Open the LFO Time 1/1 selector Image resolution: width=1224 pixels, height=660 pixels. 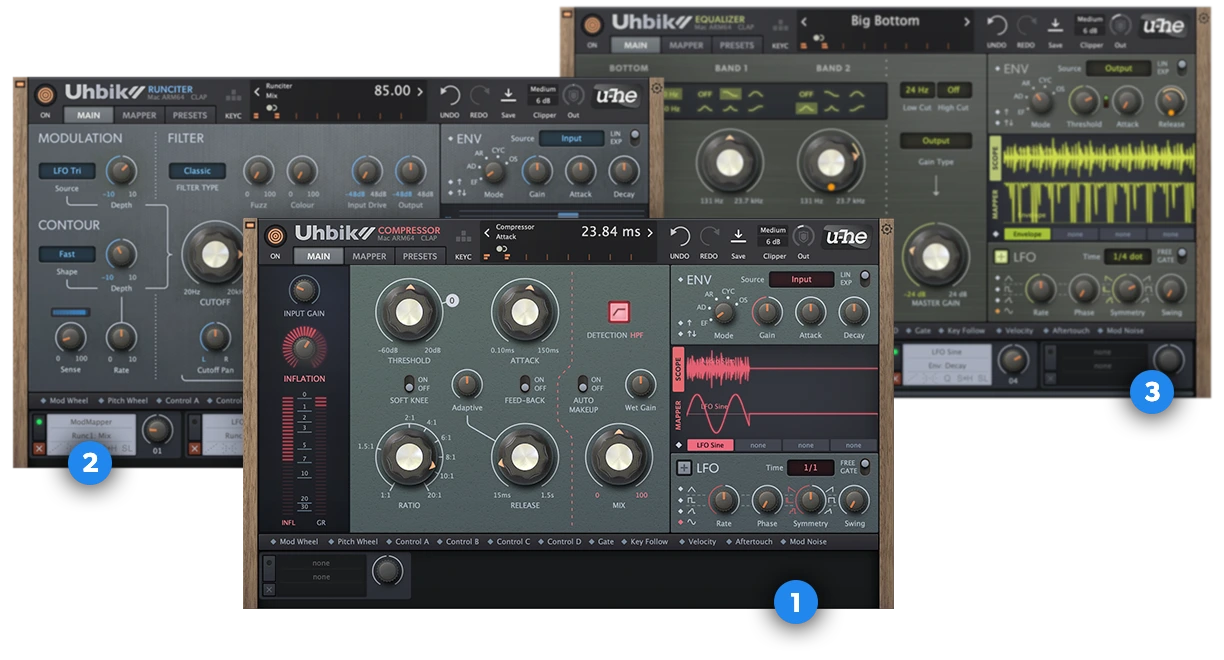click(810, 468)
